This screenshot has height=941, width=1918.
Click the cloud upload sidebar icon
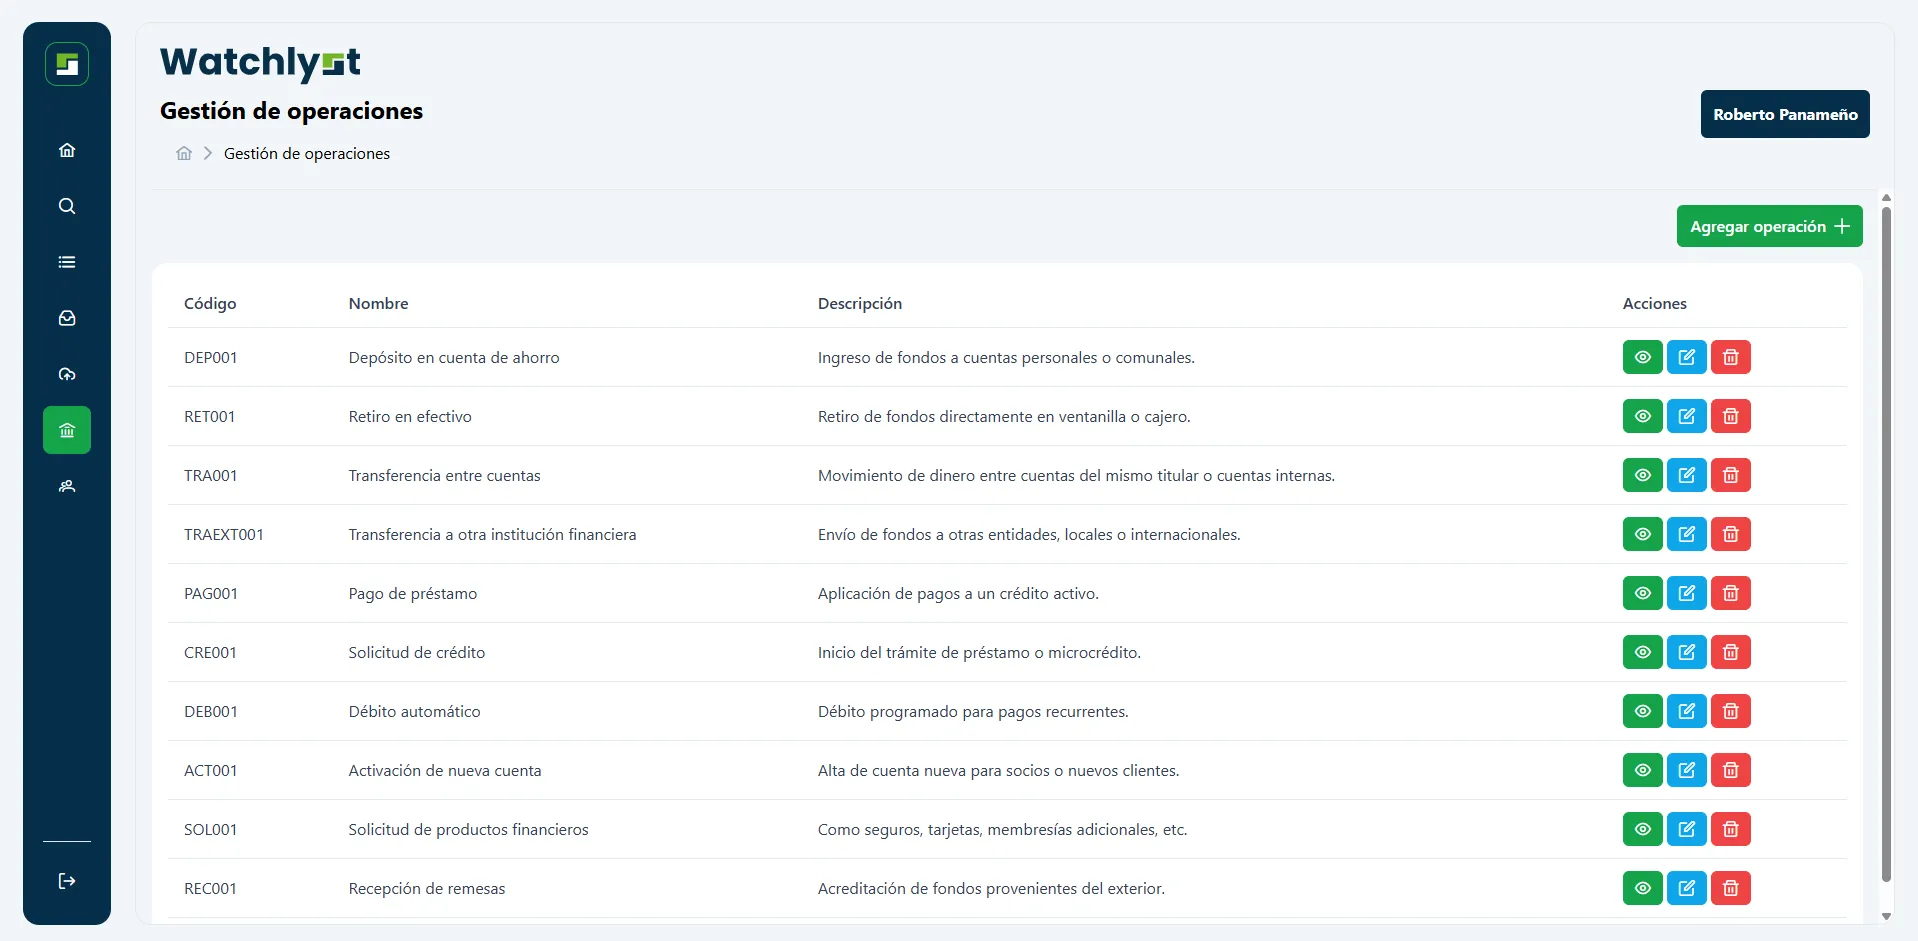point(67,374)
